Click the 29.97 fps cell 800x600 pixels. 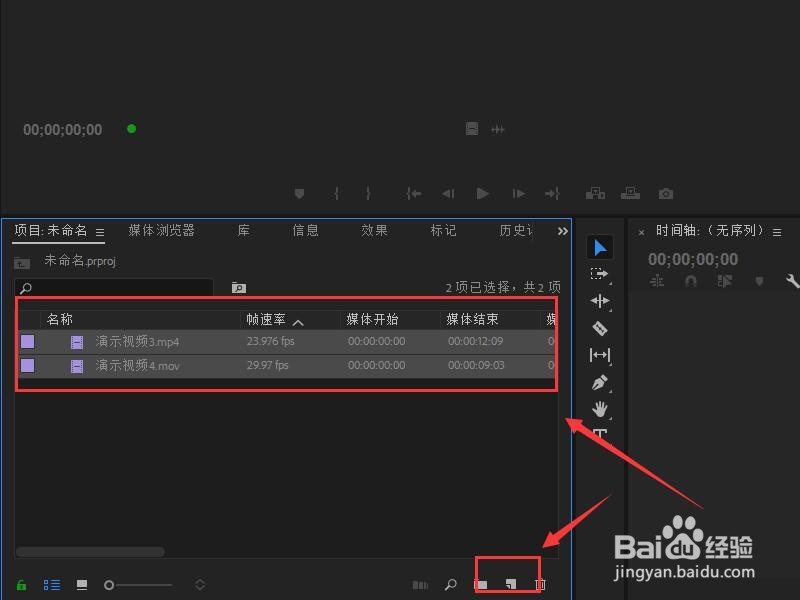click(267, 365)
